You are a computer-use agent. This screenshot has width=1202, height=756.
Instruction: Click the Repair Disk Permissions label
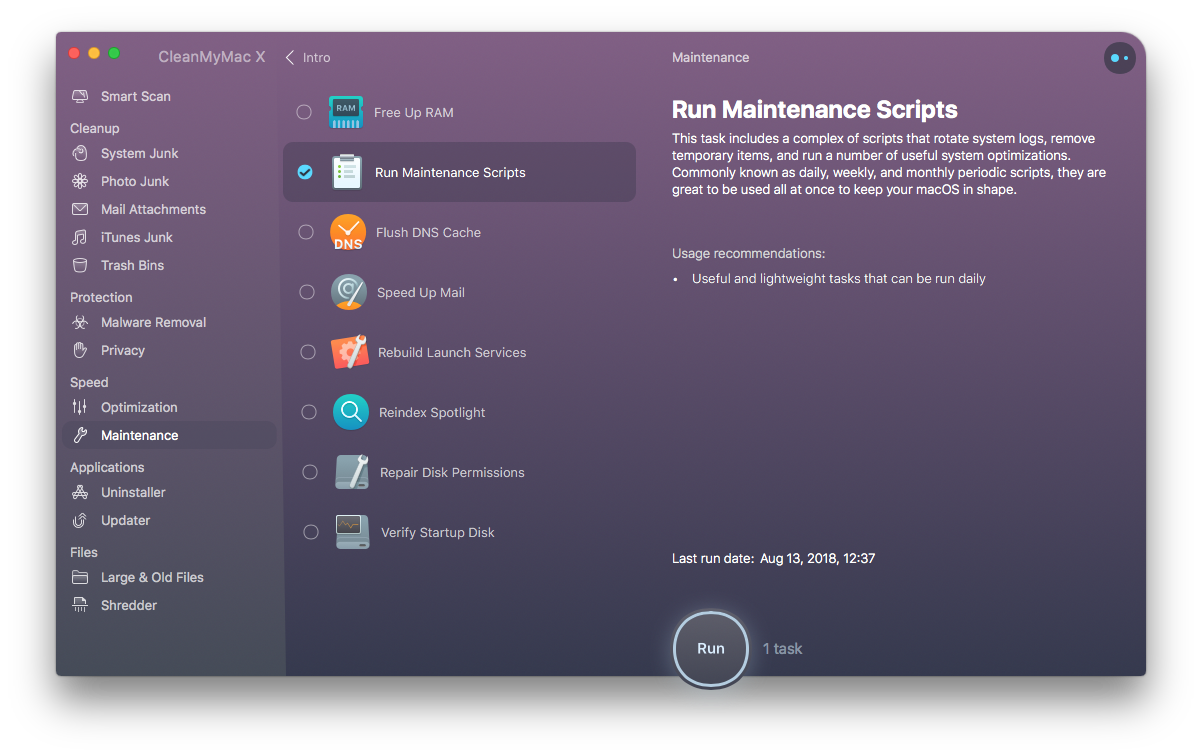tap(452, 472)
